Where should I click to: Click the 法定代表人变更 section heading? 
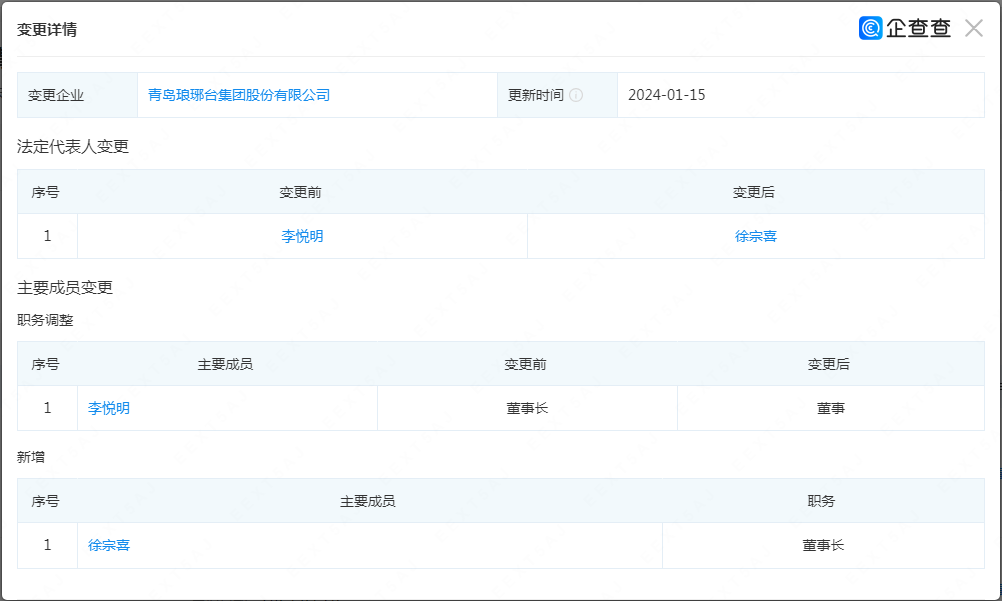pyautogui.click(x=73, y=146)
